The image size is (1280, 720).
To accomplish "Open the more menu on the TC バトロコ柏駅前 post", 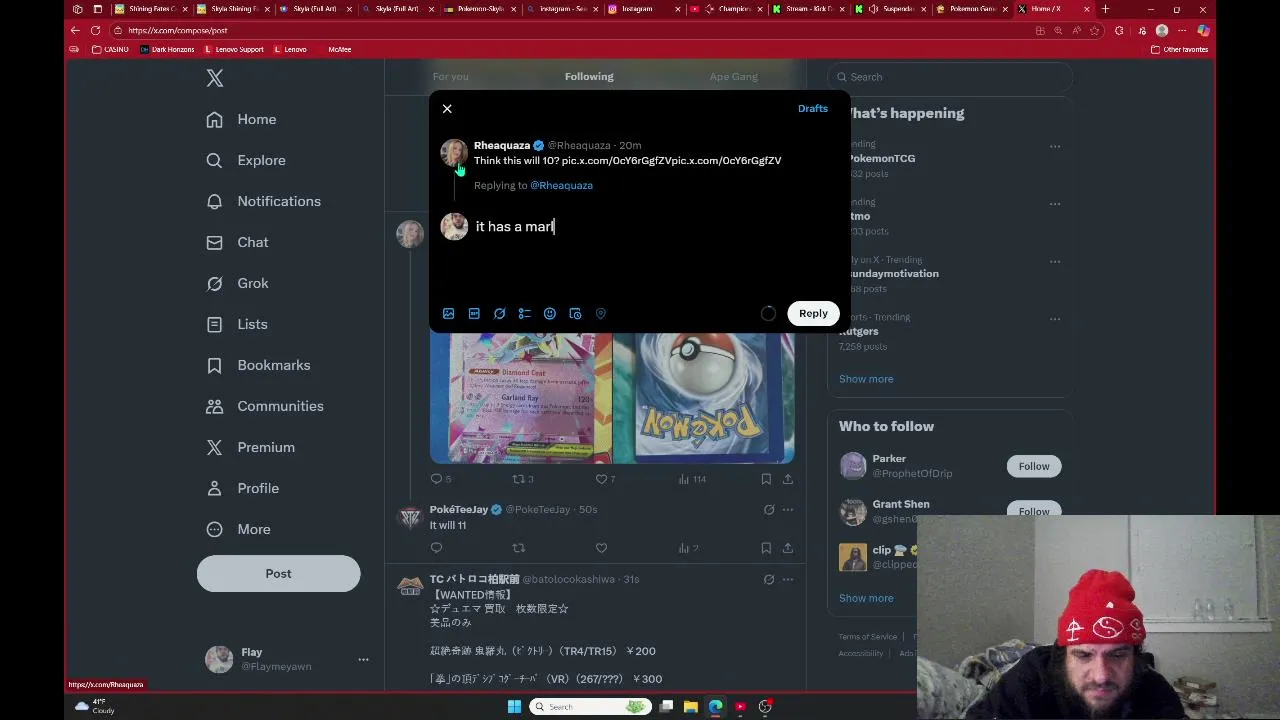I will tap(788, 579).
